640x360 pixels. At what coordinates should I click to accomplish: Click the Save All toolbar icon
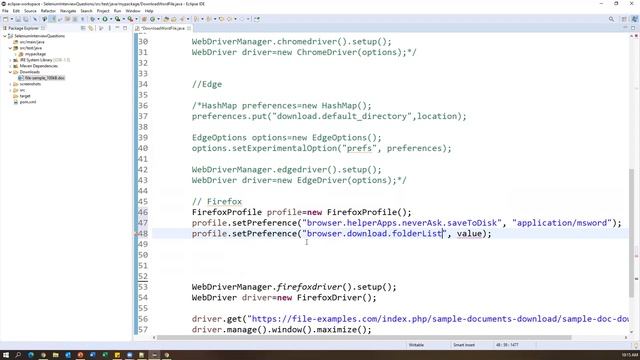[26, 19]
